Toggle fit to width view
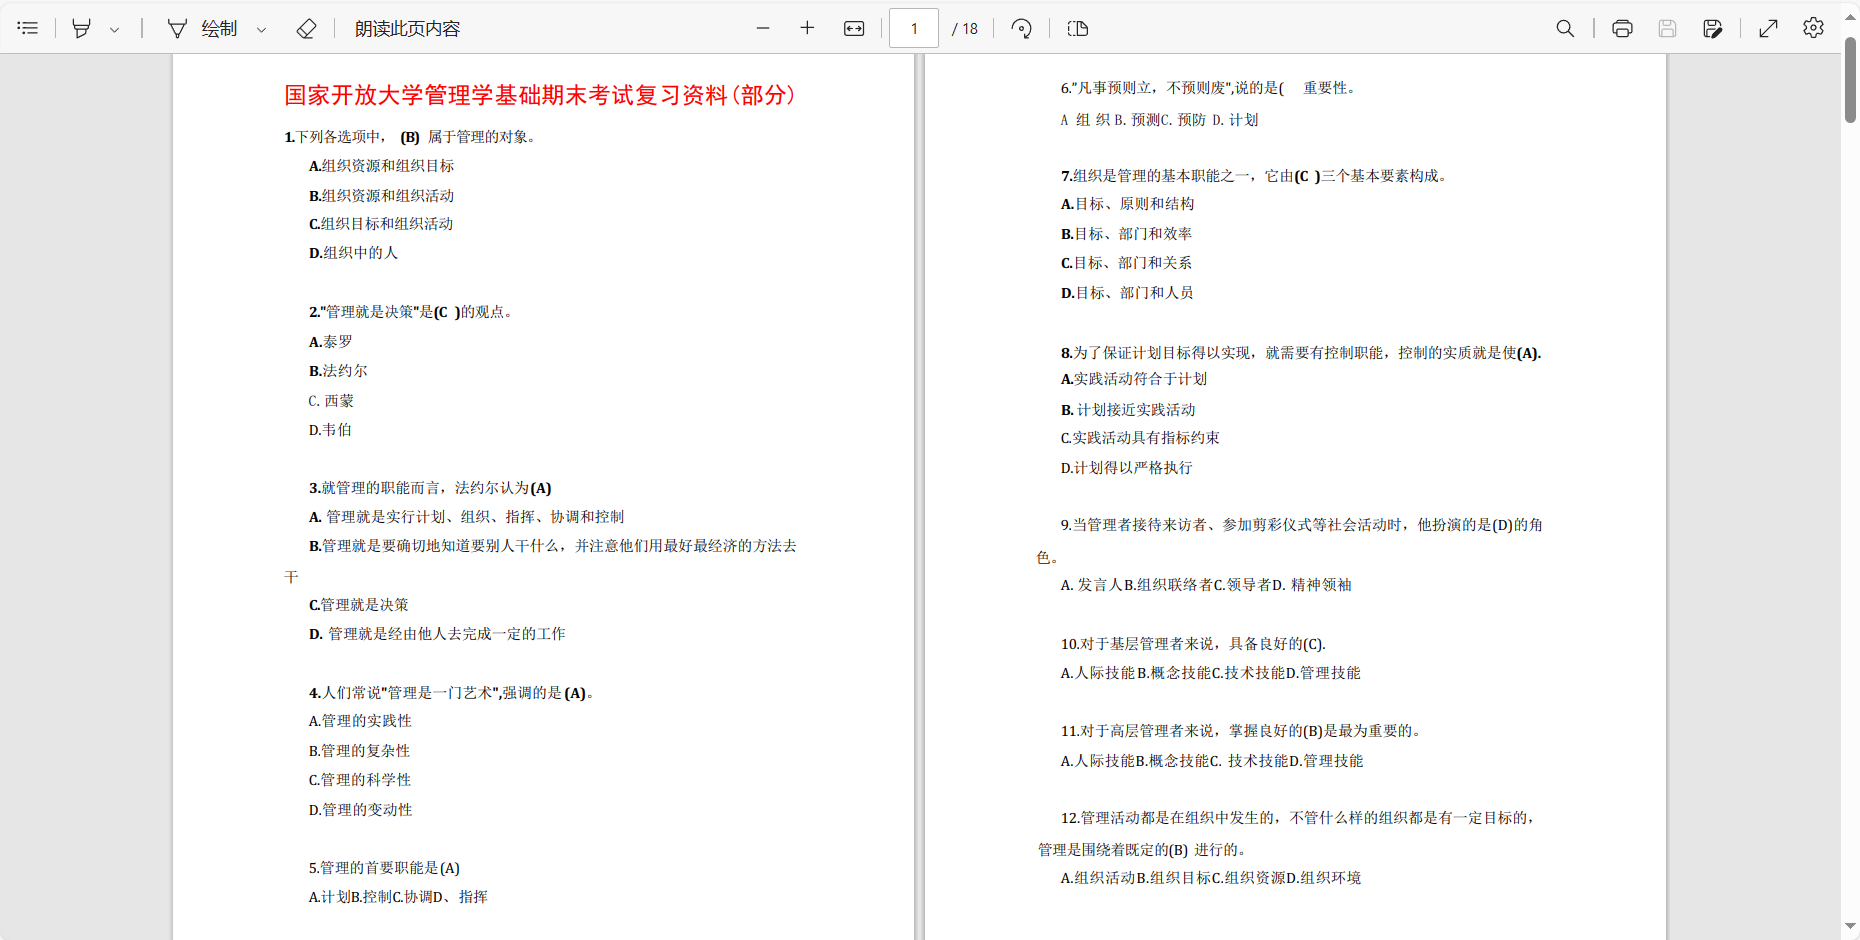The width and height of the screenshot is (1860, 940). point(854,28)
